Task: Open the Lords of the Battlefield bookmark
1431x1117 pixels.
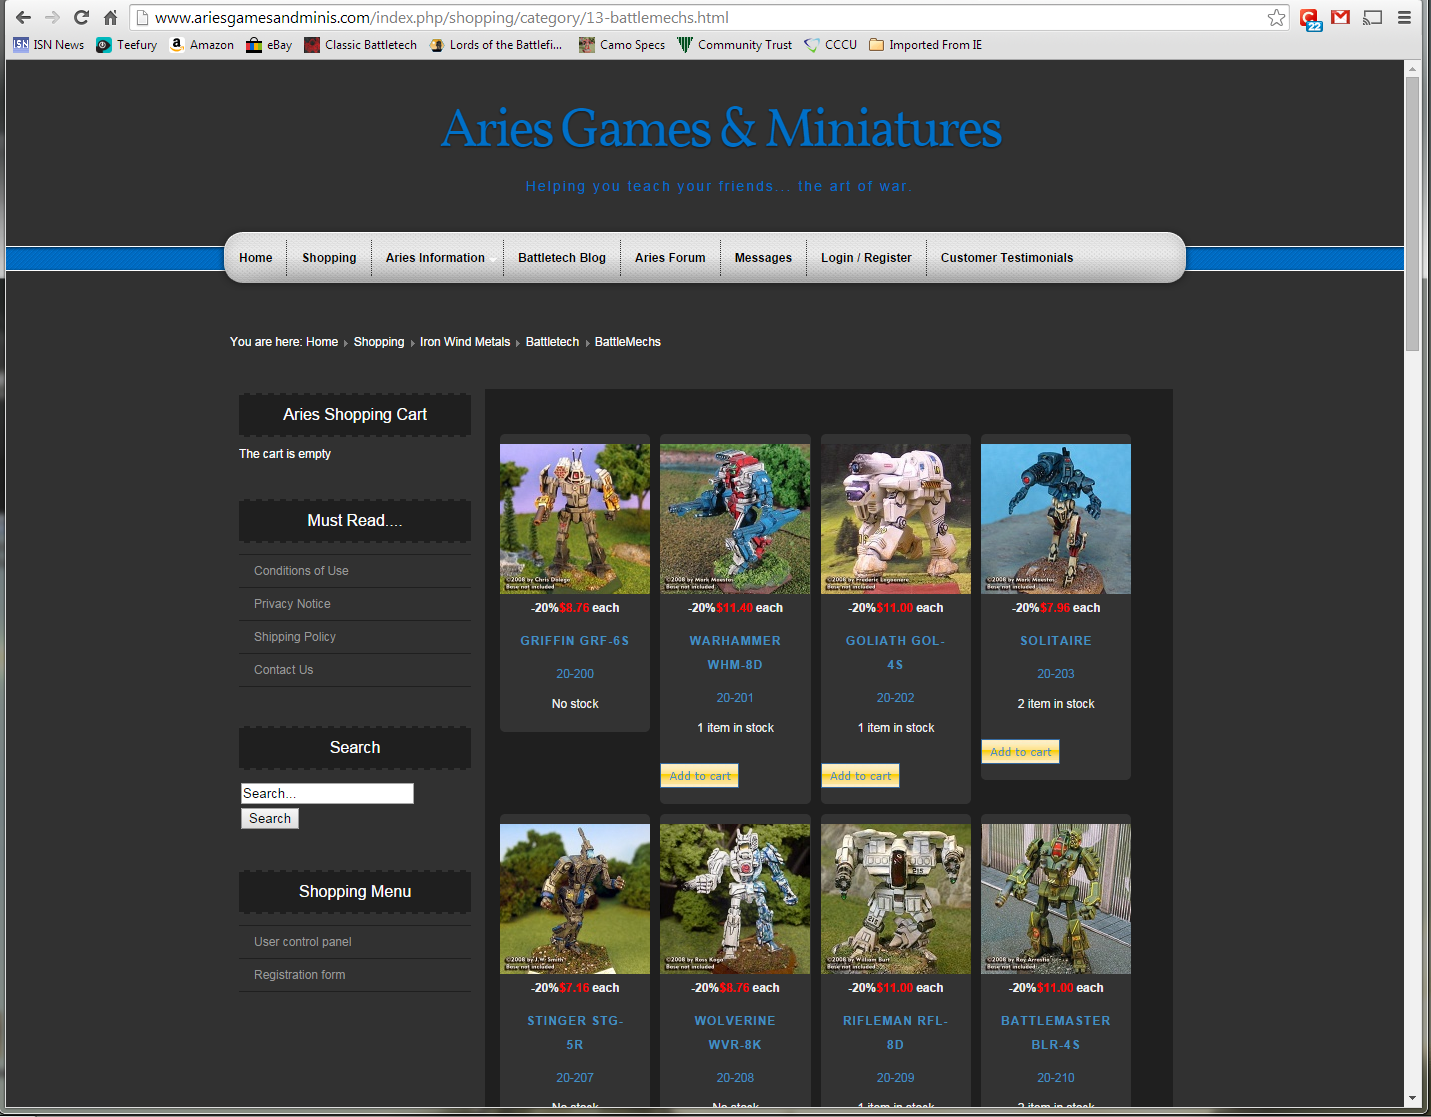Action: click(496, 45)
